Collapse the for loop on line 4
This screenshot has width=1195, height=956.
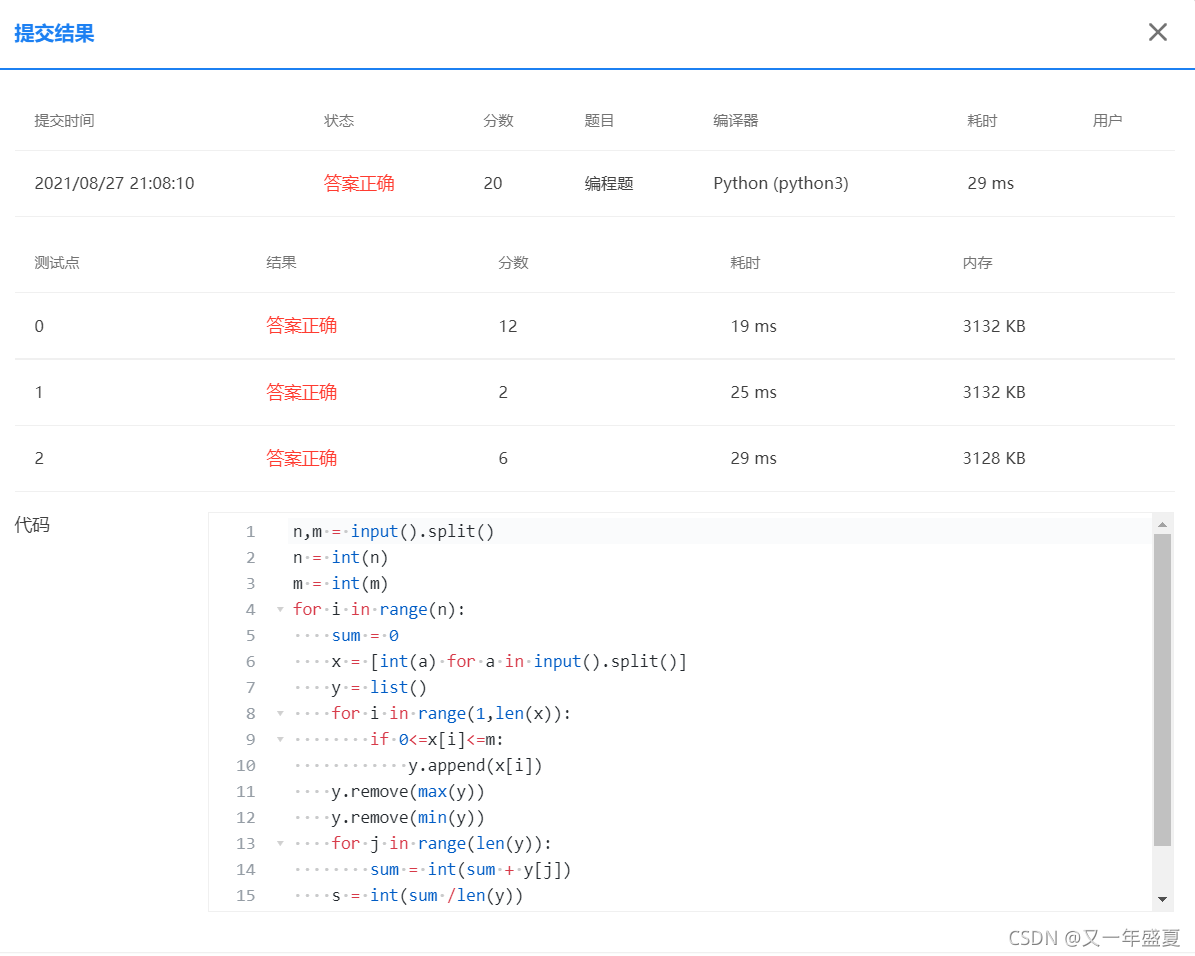(x=279, y=609)
